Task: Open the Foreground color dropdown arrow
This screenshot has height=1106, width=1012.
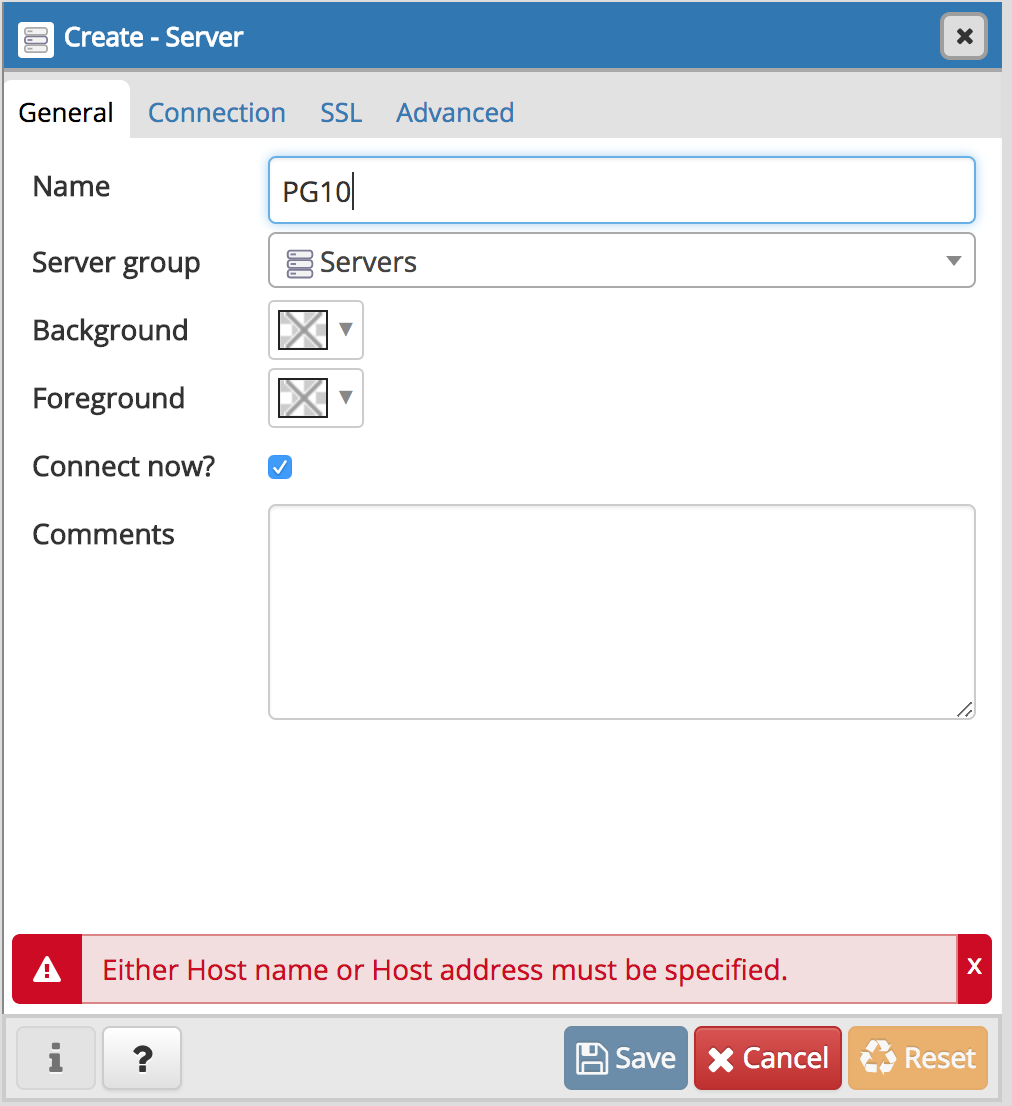Action: pyautogui.click(x=346, y=397)
